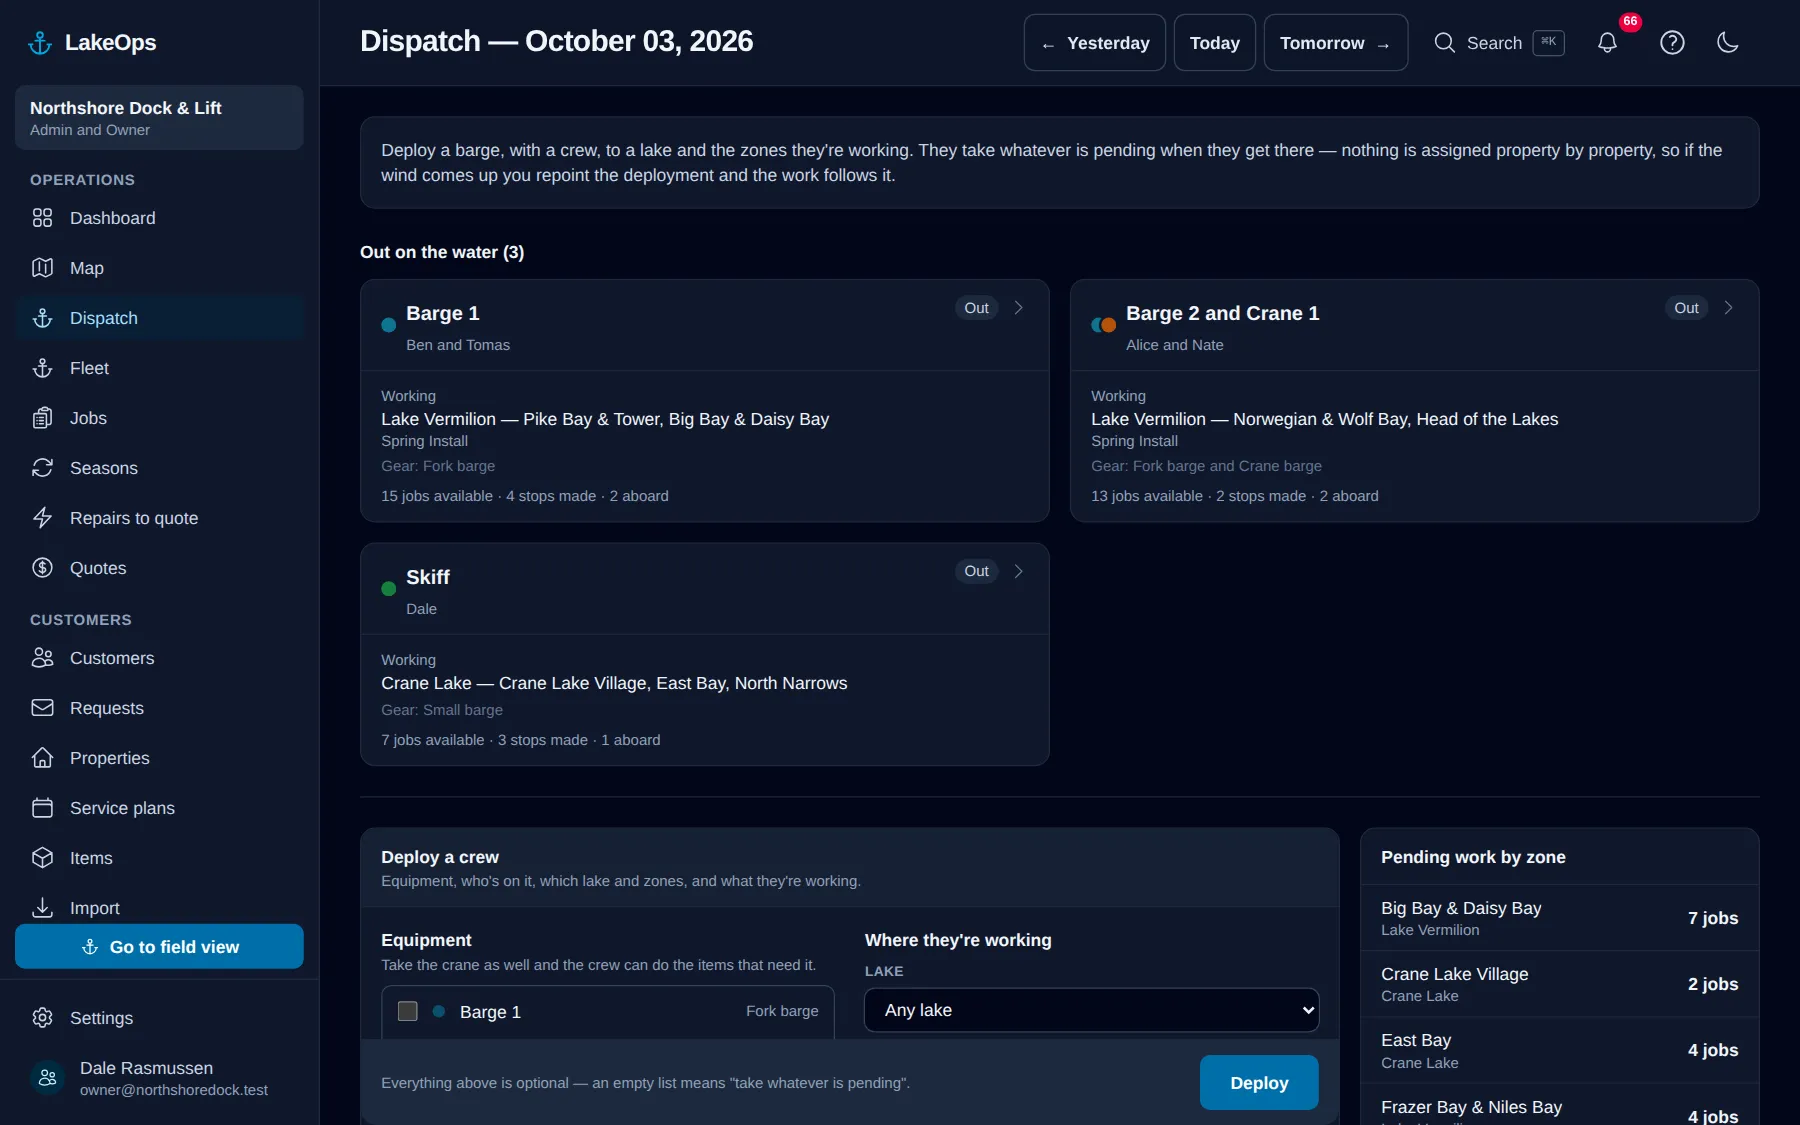Image resolution: width=1800 pixels, height=1125 pixels.
Task: Click the Barge 1 card title
Action: (443, 313)
